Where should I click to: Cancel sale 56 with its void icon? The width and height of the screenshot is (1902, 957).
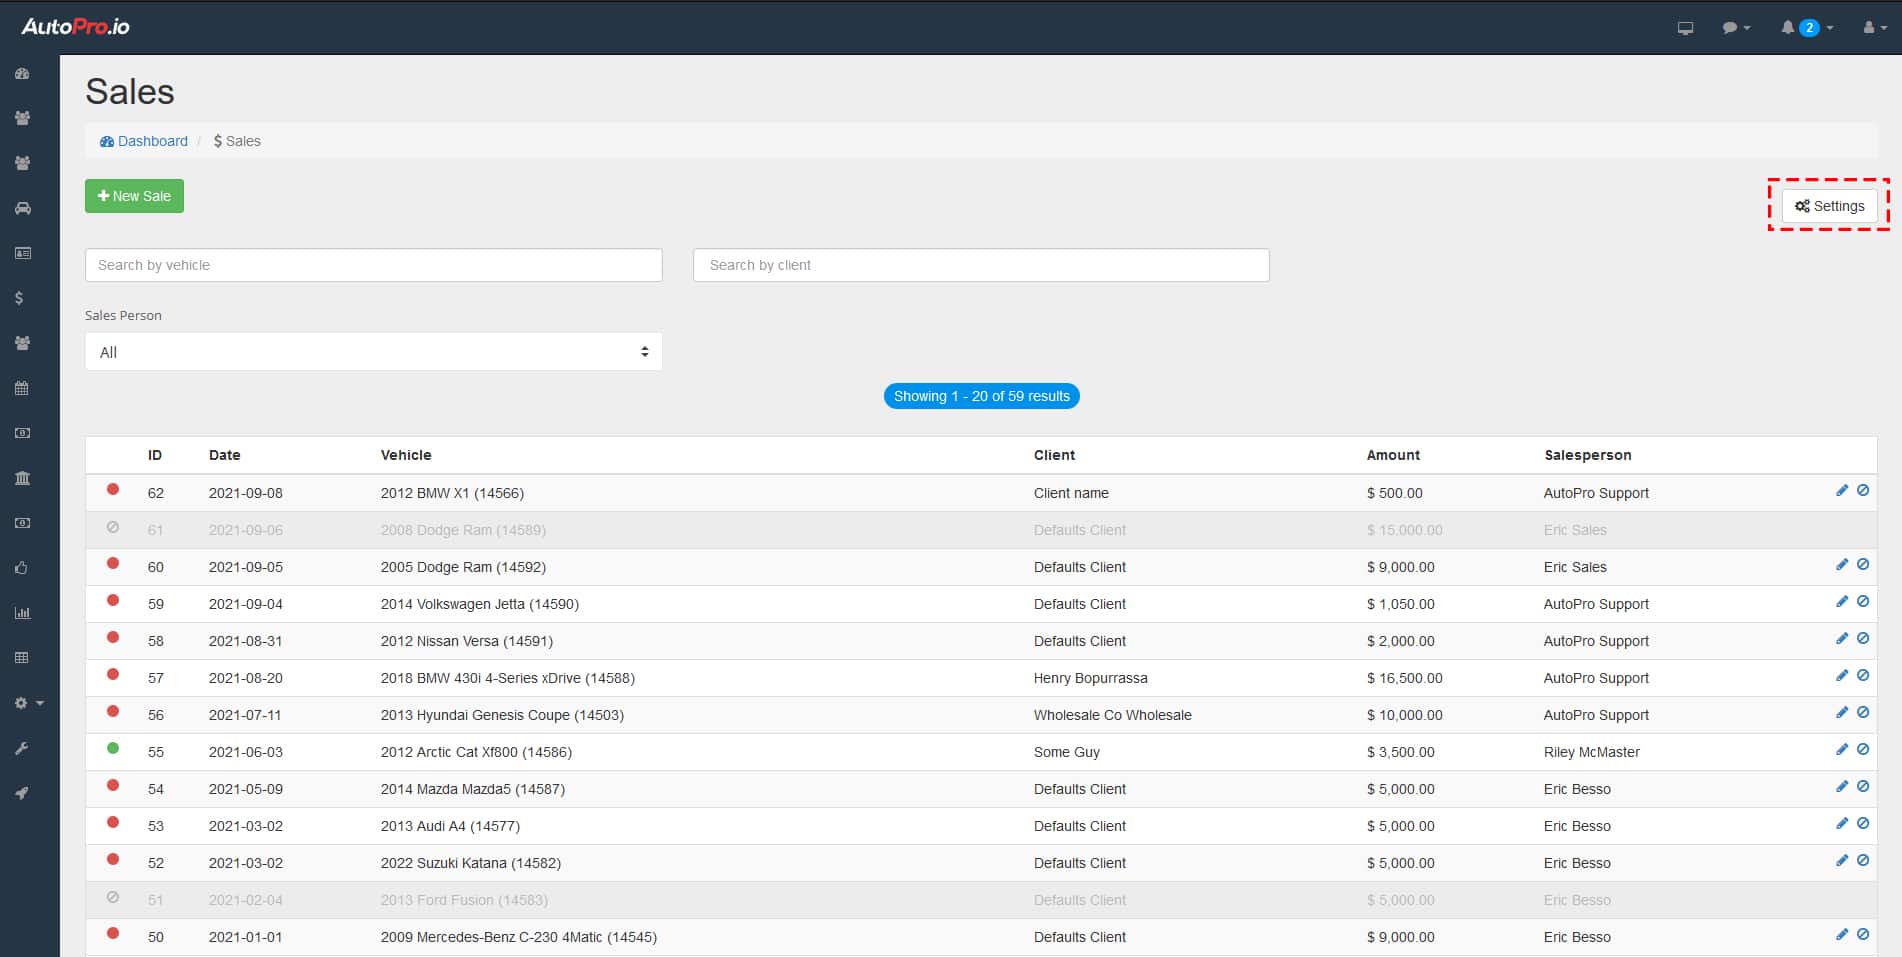point(1863,713)
